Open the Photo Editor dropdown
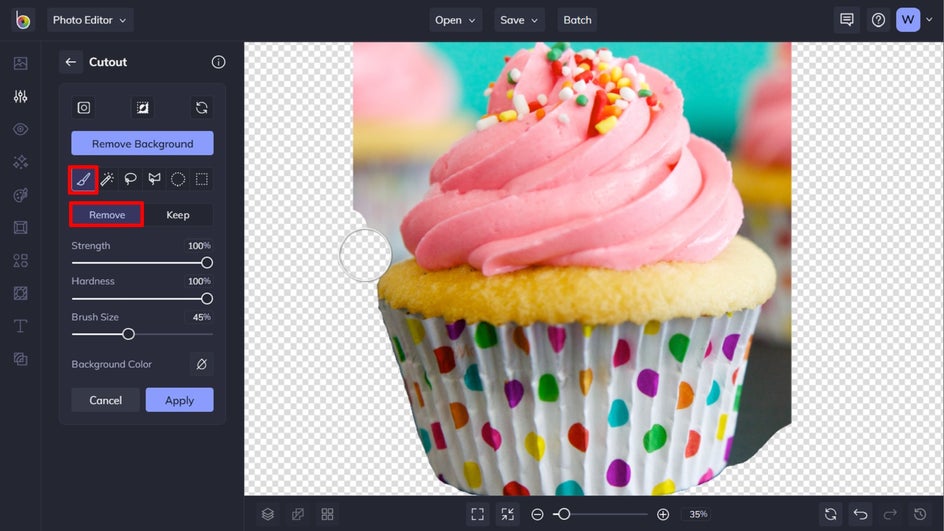 [90, 20]
